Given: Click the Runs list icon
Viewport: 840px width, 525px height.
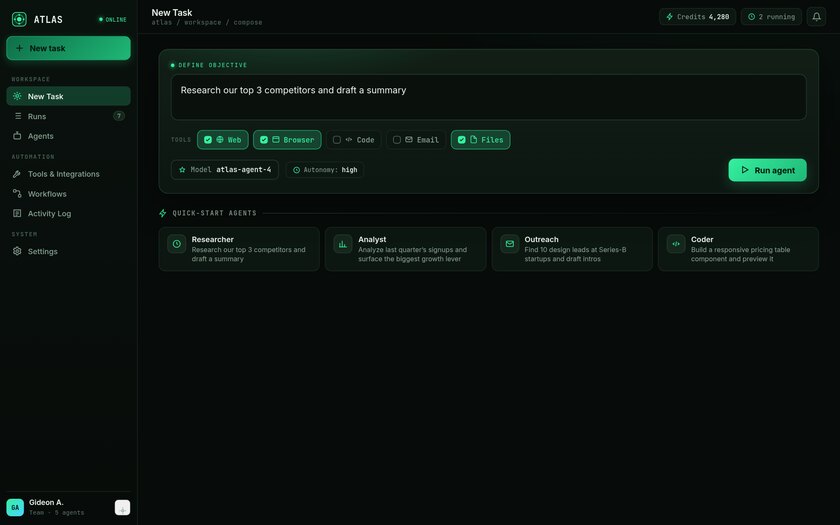Looking at the screenshot, I should click(18, 116).
